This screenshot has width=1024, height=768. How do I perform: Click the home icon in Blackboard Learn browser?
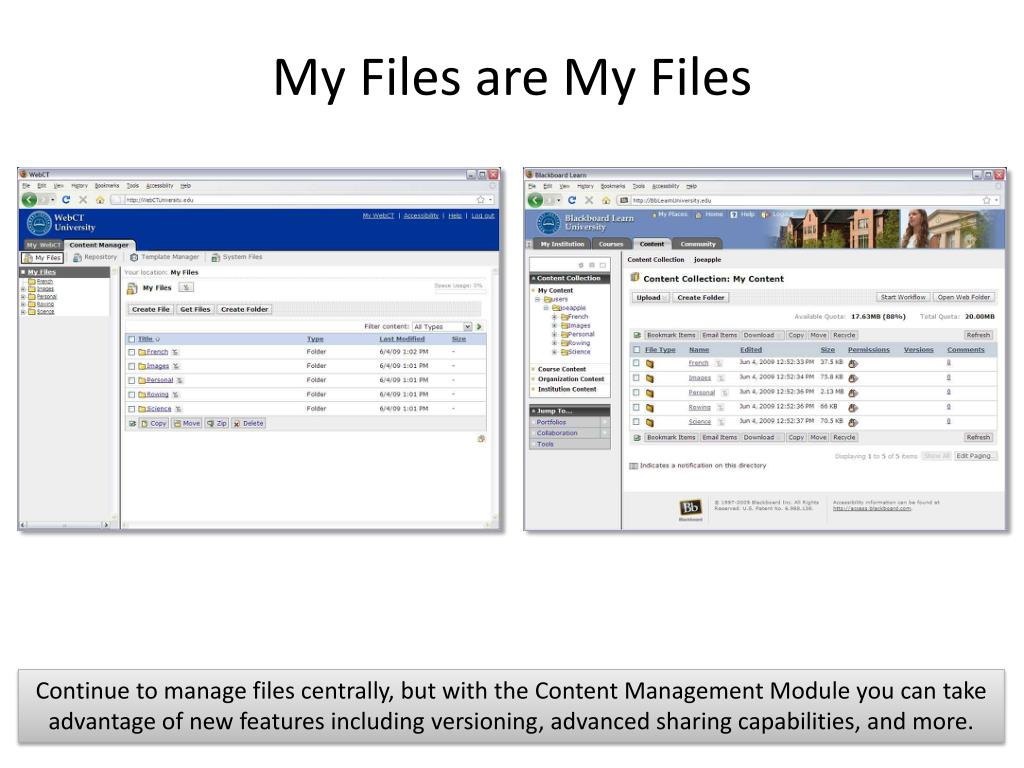coord(606,200)
